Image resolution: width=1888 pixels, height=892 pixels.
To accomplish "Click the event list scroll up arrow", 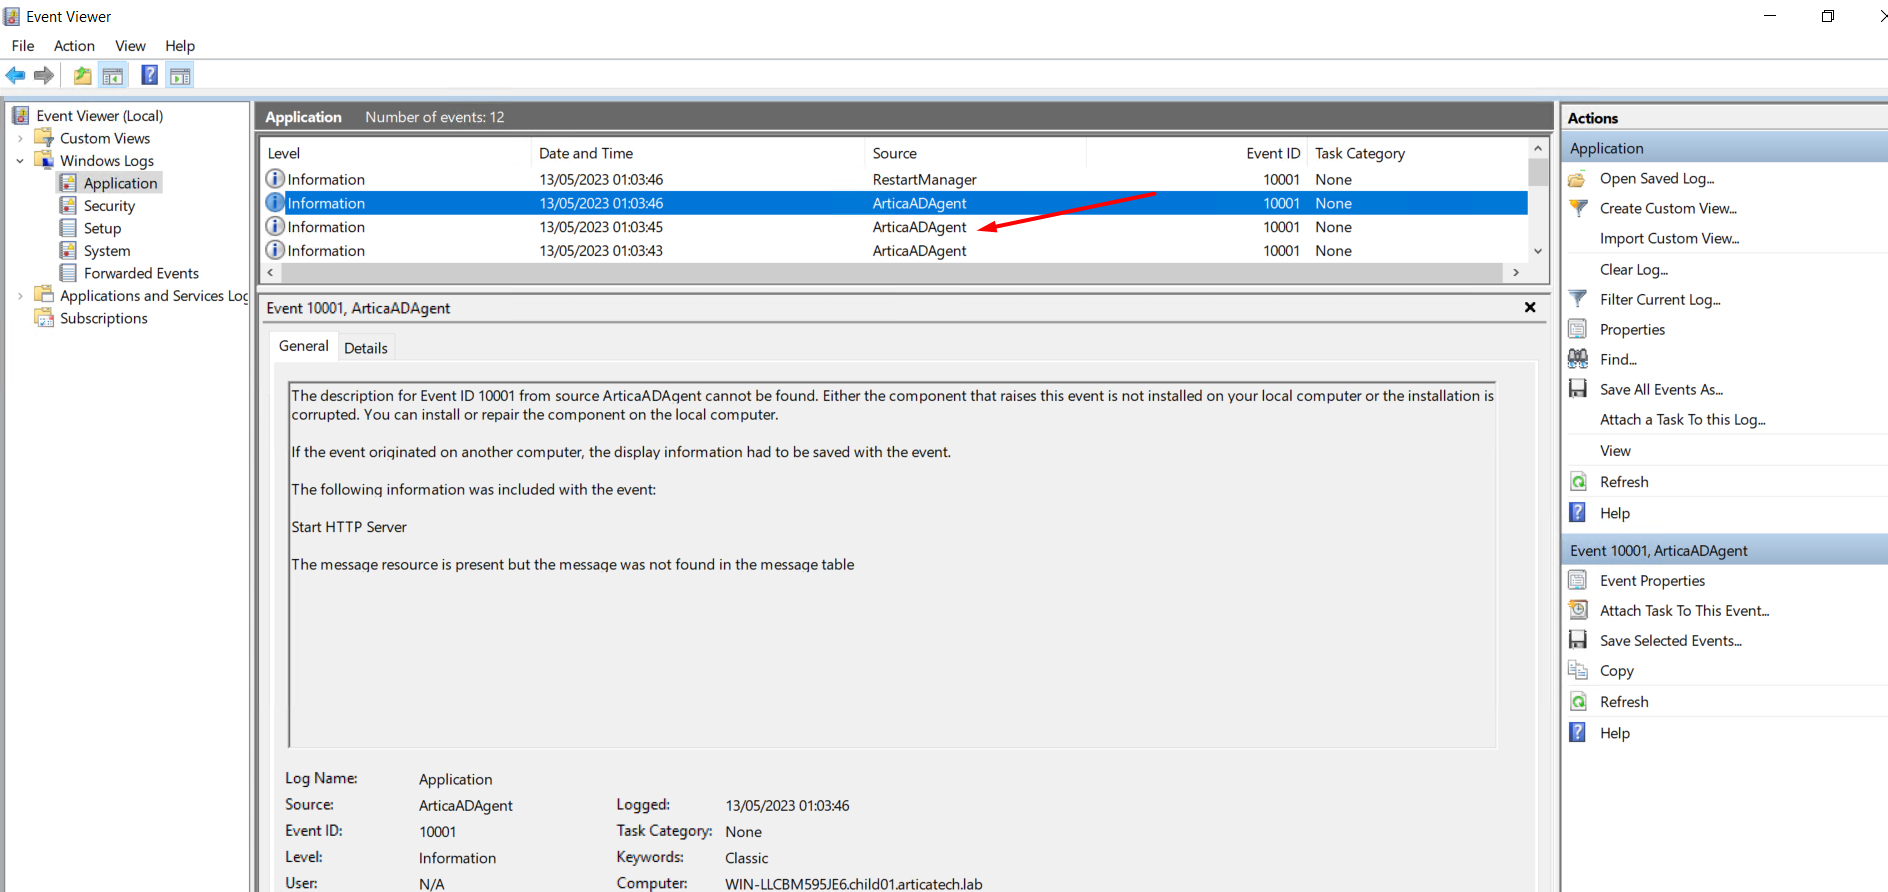I will (1538, 148).
